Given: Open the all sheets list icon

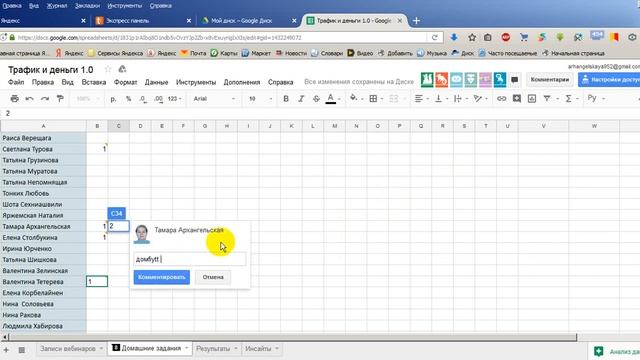Looking at the screenshot, I should pos(22,350).
